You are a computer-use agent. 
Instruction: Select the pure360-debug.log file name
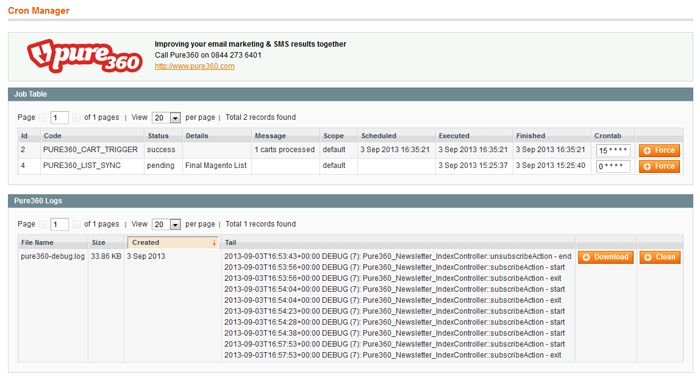point(53,256)
